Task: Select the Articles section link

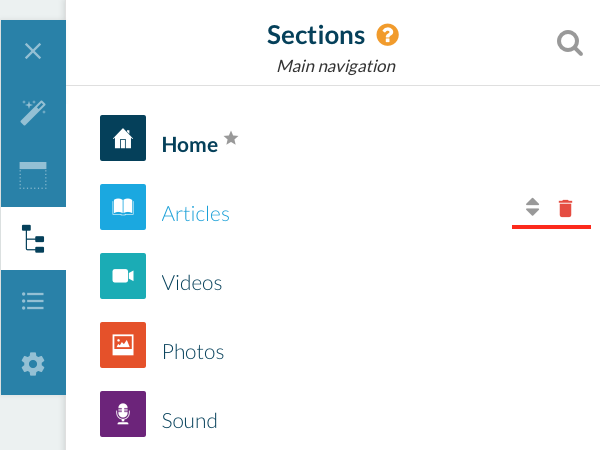Action: pyautogui.click(x=196, y=214)
